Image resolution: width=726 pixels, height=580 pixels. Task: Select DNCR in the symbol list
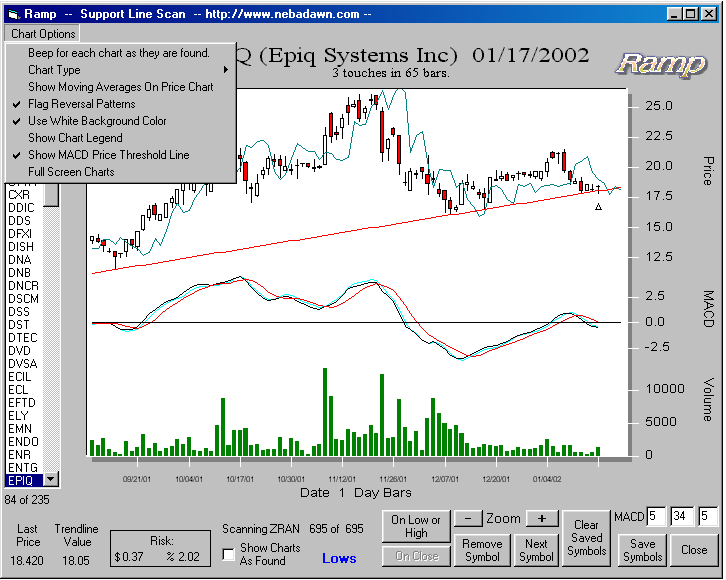tap(24, 286)
